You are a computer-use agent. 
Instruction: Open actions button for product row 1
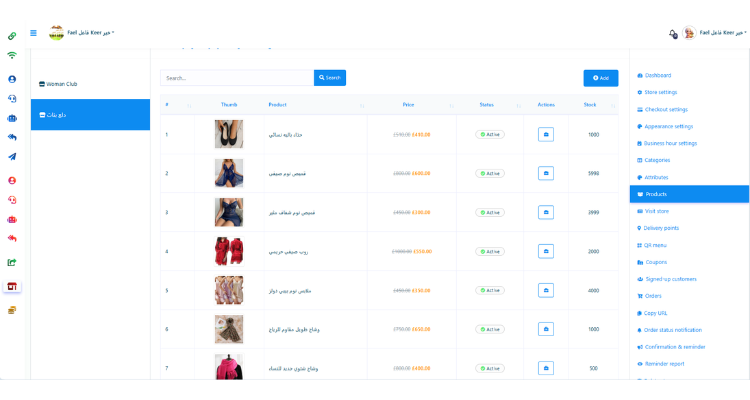coord(545,134)
